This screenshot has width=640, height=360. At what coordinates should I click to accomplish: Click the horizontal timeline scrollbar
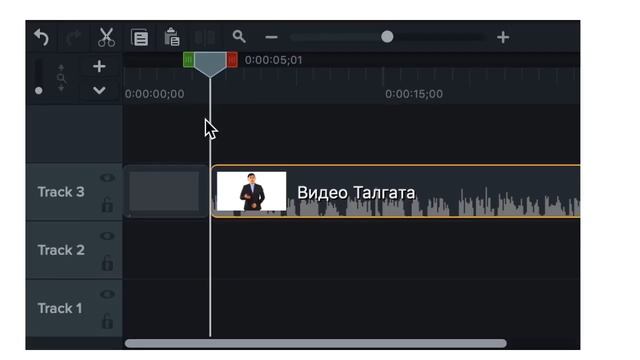(x=316, y=343)
